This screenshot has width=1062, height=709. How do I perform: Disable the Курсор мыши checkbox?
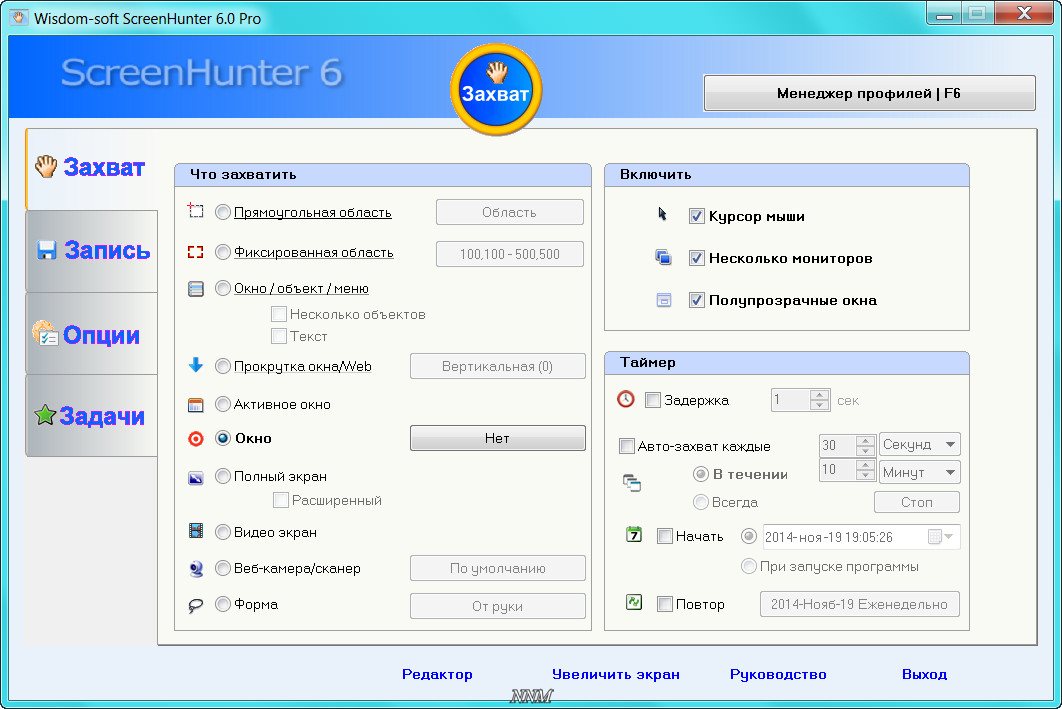697,216
